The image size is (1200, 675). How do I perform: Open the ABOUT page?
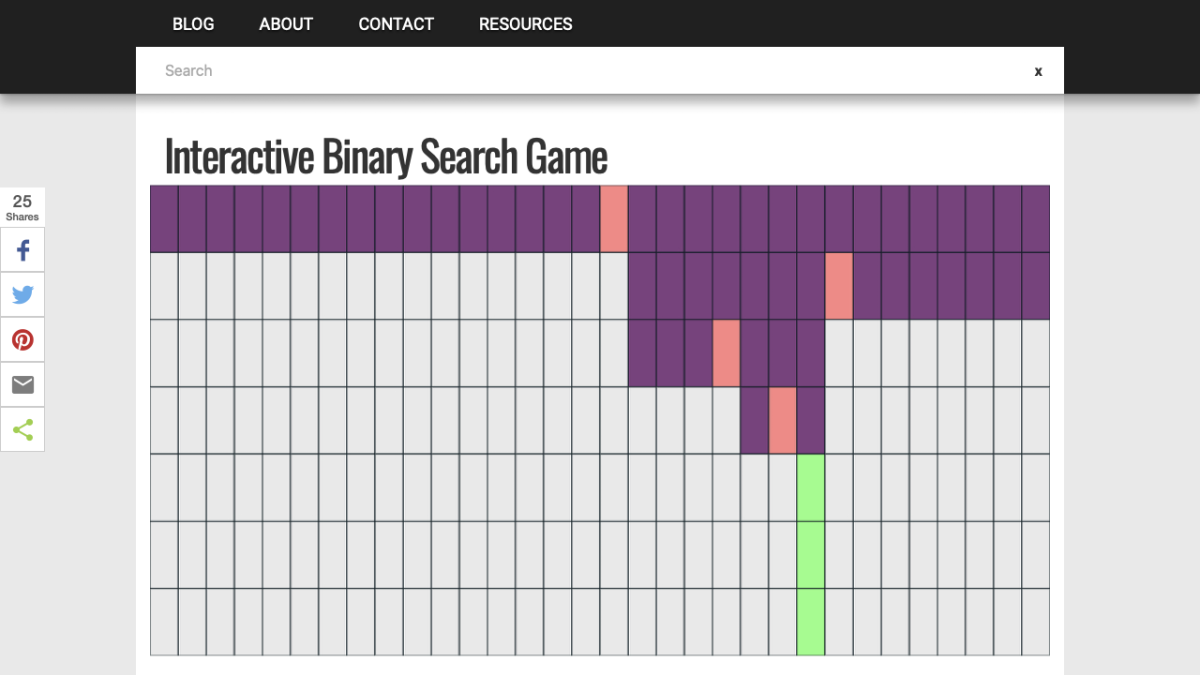[x=286, y=24]
